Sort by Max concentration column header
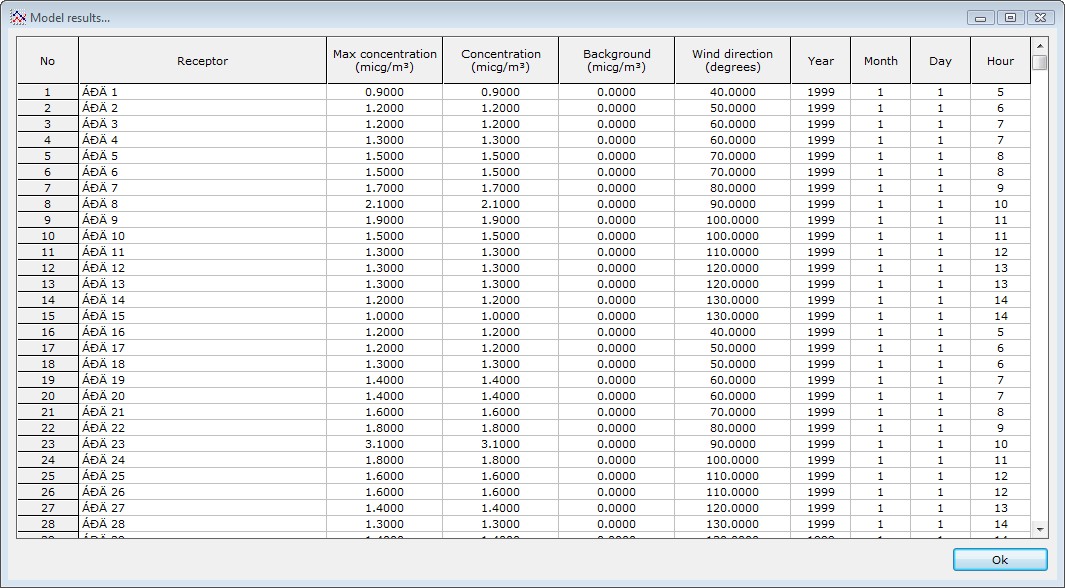This screenshot has height=588, width=1065. coord(384,61)
